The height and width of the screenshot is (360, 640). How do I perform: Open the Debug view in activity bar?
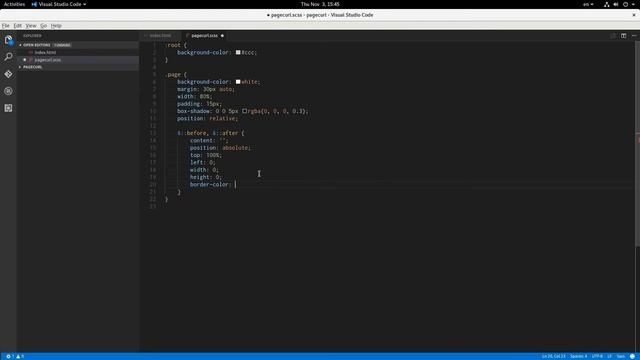8,91
